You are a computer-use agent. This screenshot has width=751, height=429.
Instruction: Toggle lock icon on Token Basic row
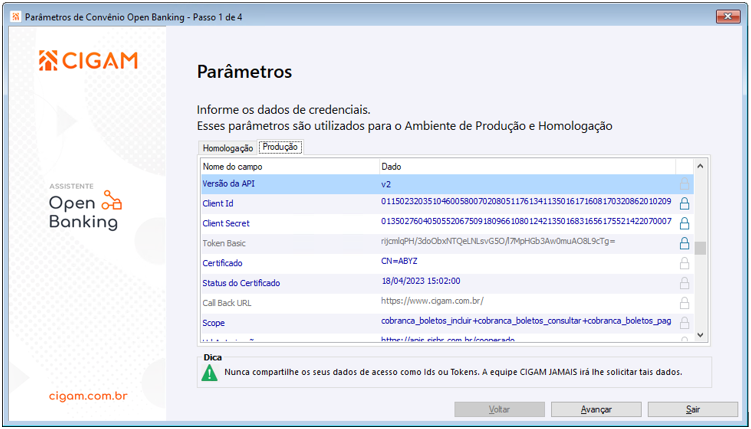click(x=684, y=243)
